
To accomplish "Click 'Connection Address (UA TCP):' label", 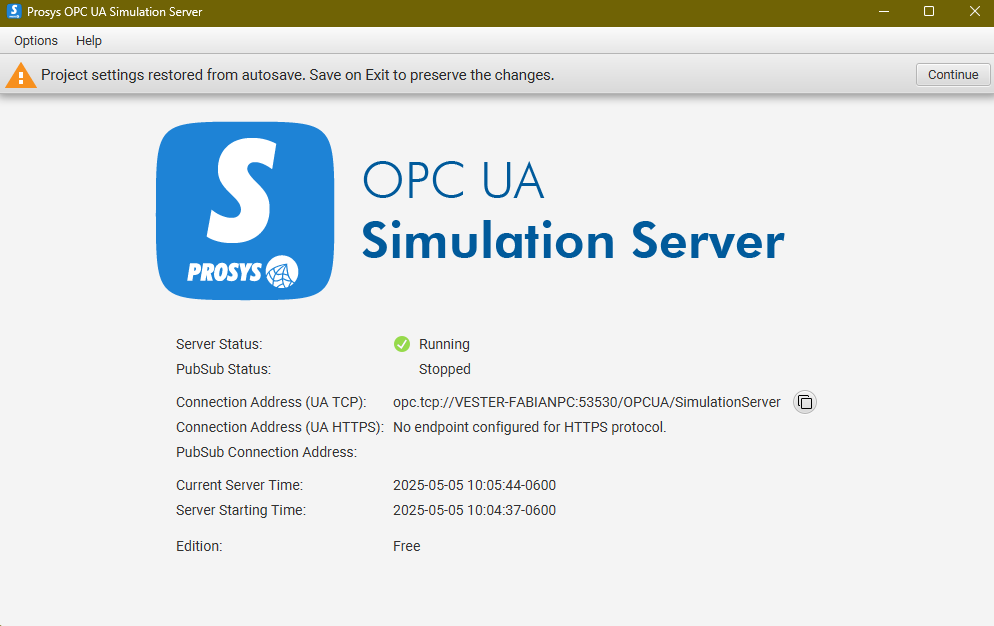I will (x=271, y=402).
